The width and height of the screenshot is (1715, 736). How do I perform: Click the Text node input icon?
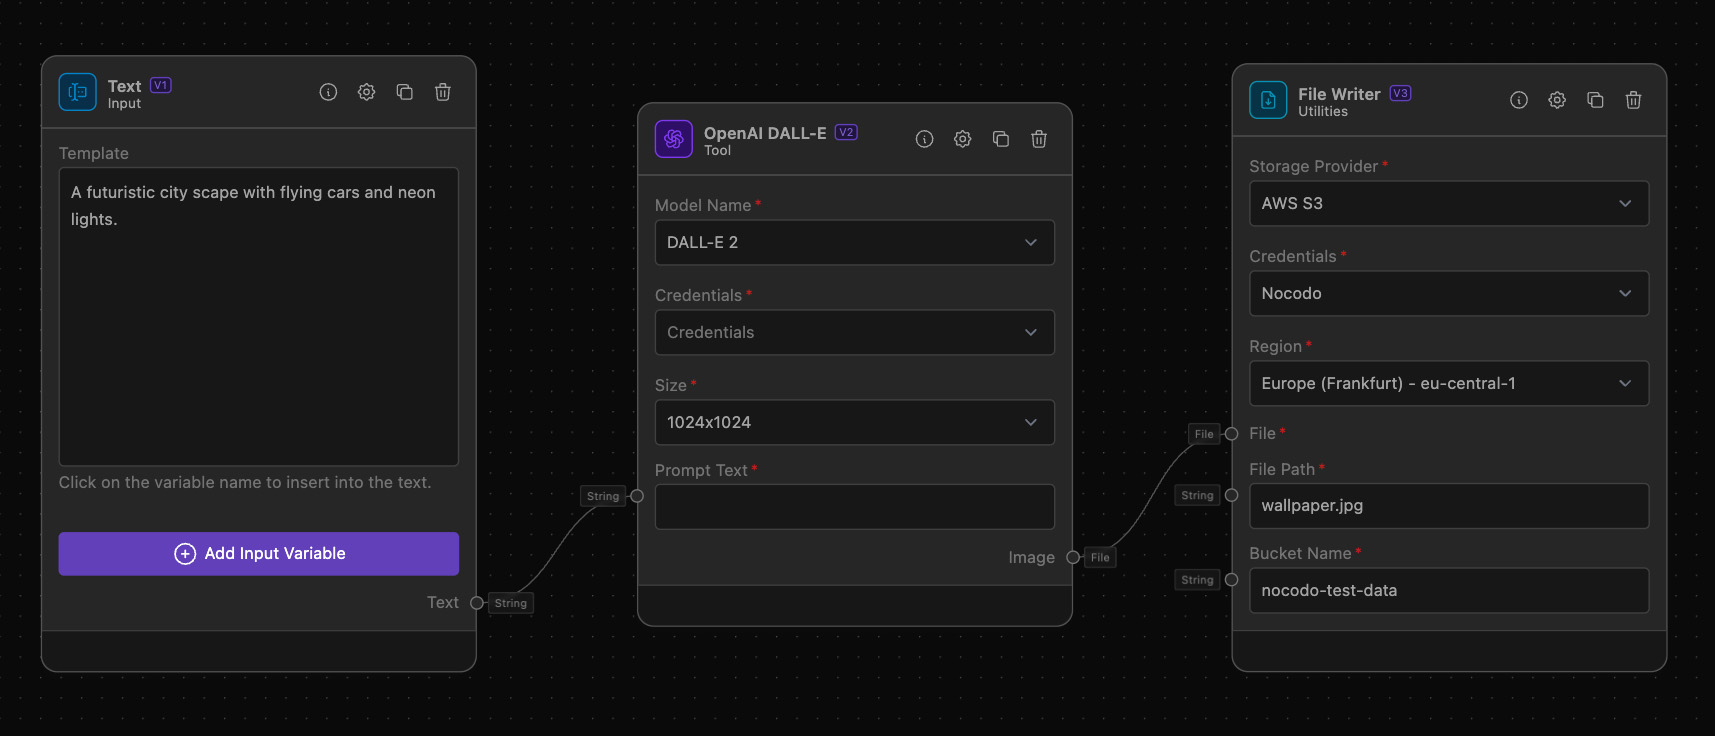(77, 92)
